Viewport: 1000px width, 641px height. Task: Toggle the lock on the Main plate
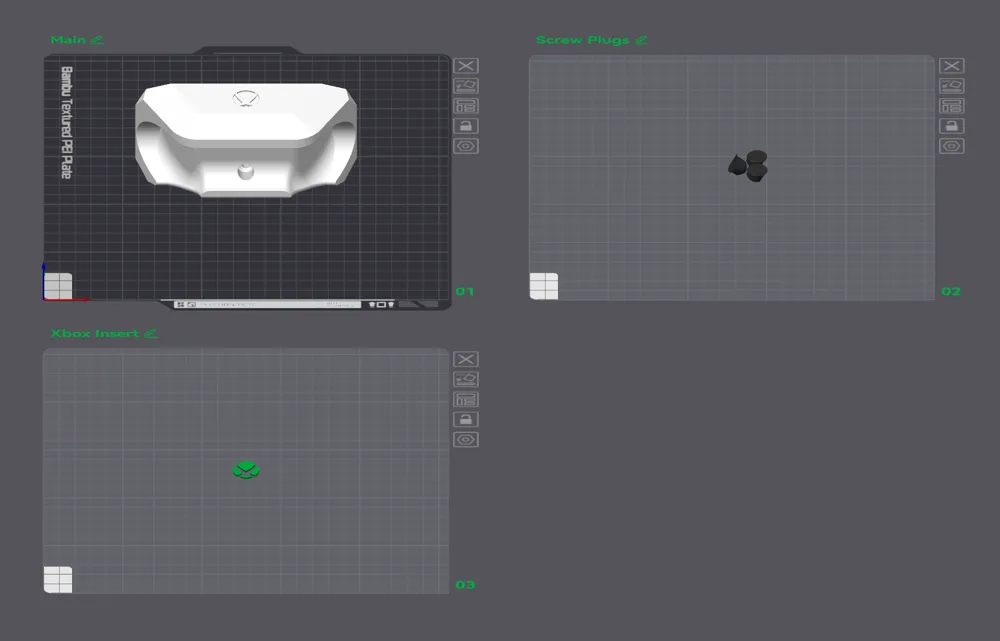tap(466, 125)
